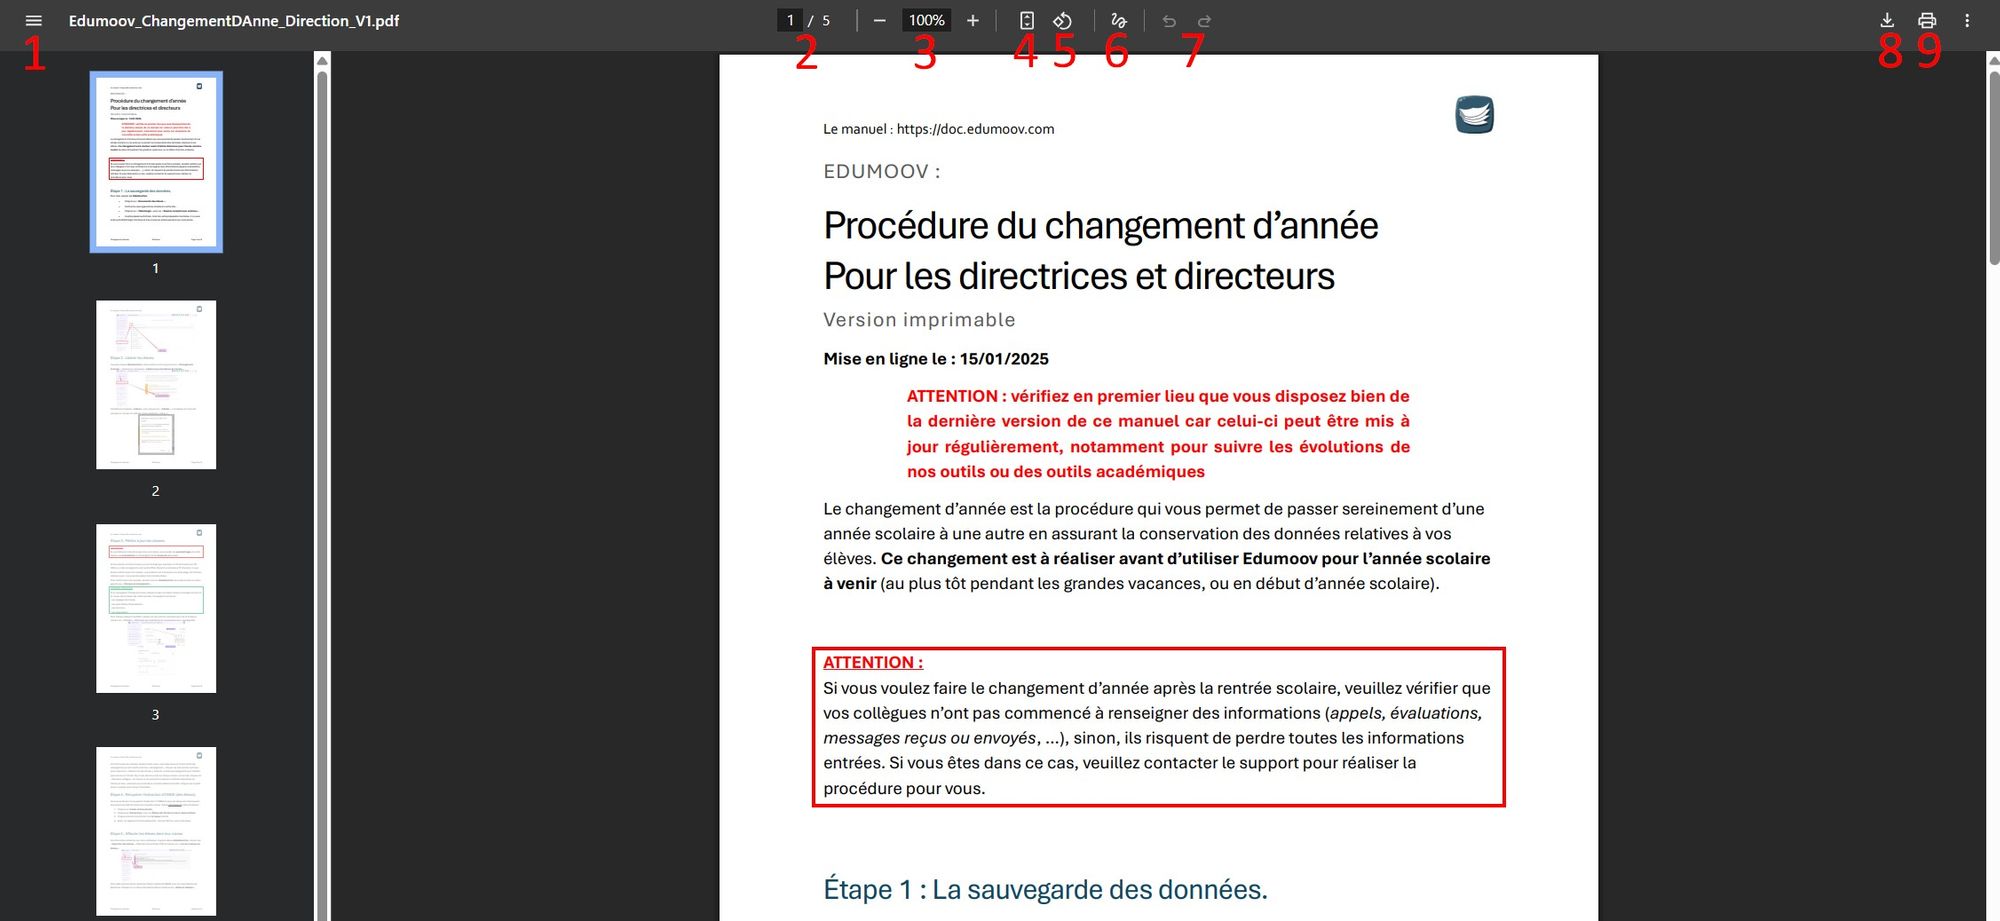This screenshot has width=2000, height=921.
Task: Click the redo arrow icon
Action: click(1204, 21)
